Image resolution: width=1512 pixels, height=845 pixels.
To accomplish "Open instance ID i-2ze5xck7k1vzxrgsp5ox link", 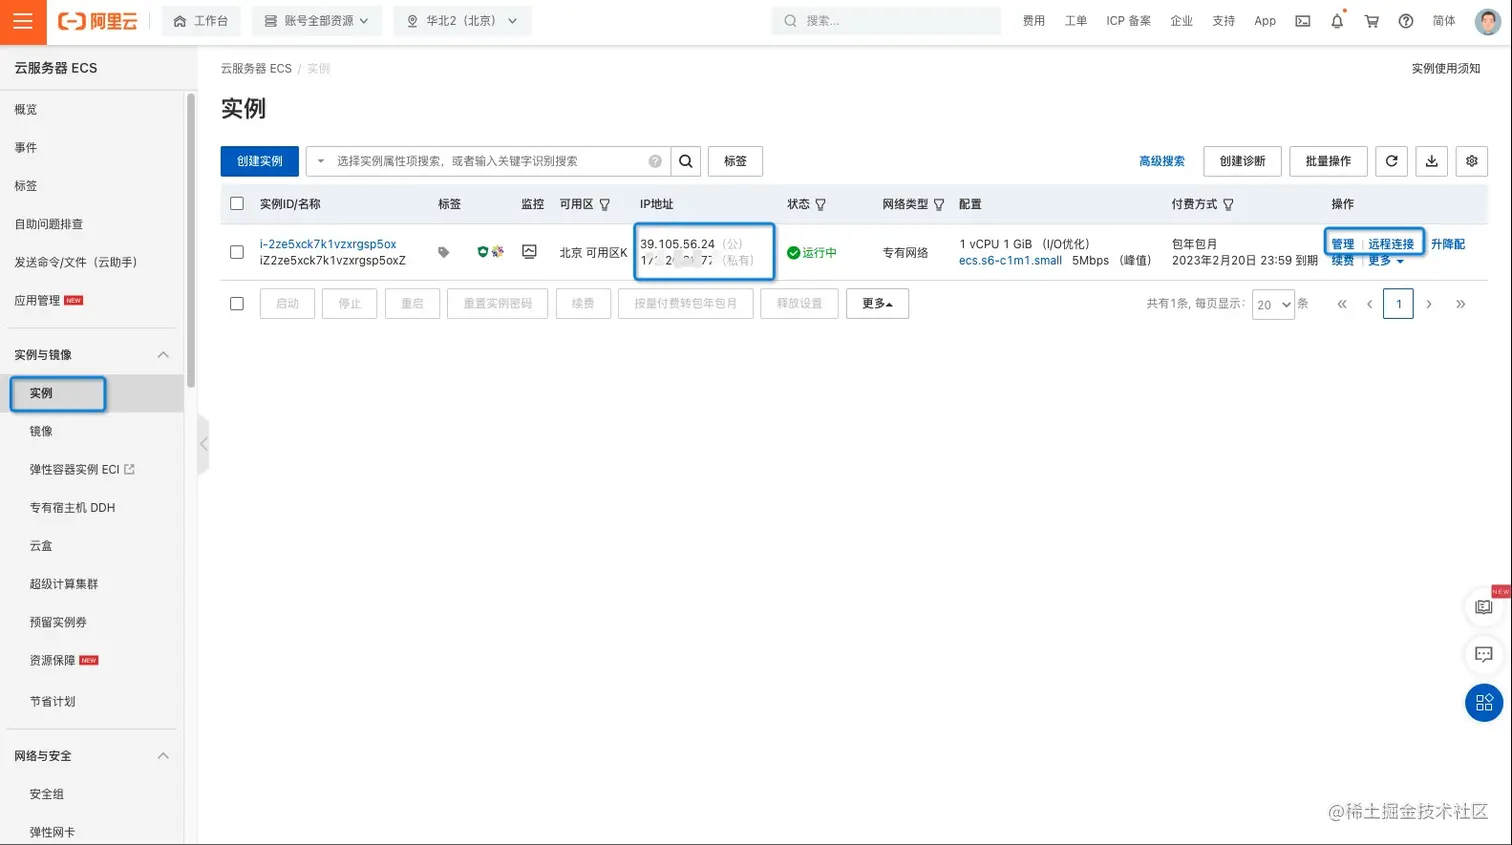I will click(328, 244).
